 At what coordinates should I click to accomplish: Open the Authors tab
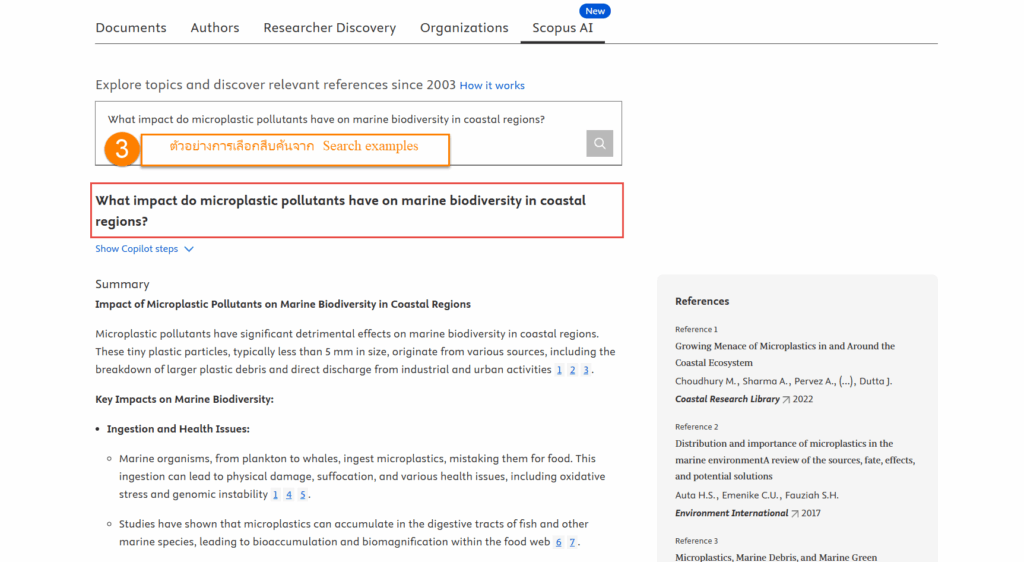point(215,28)
